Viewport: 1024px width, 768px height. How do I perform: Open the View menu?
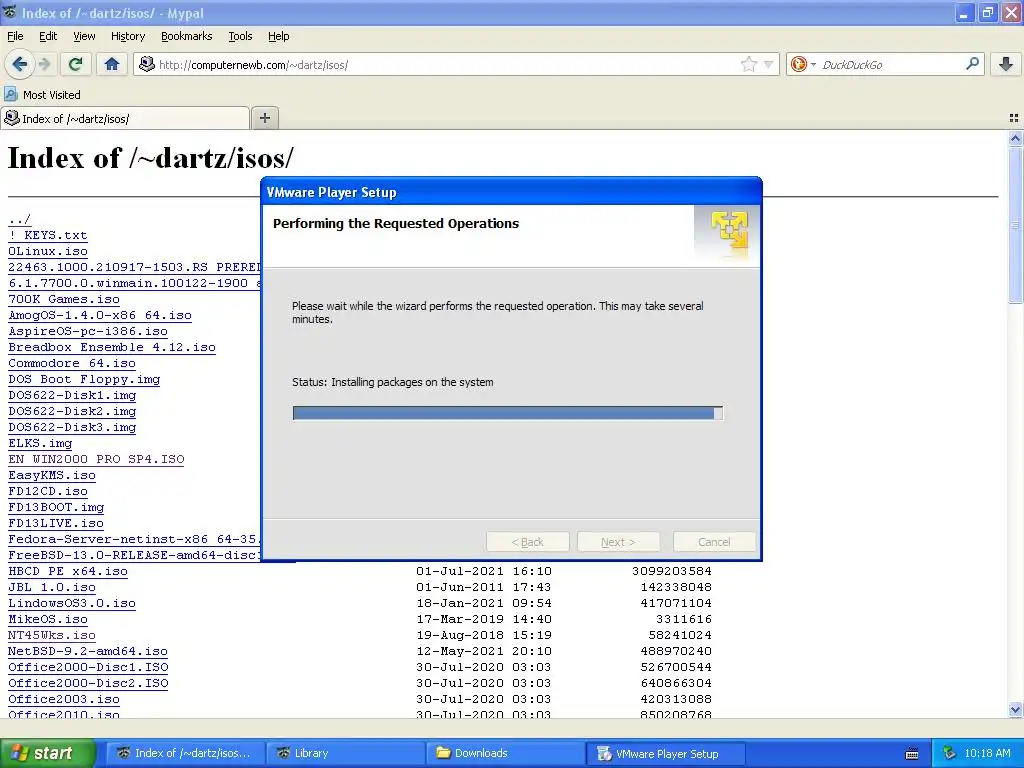tap(84, 36)
